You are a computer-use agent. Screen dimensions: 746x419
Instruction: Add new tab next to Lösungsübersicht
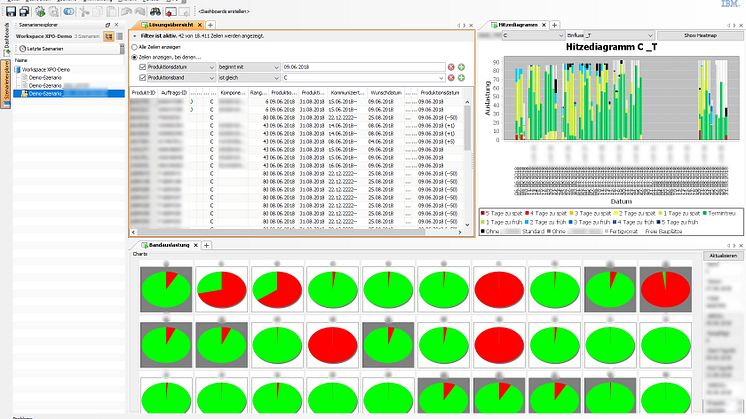click(210, 25)
